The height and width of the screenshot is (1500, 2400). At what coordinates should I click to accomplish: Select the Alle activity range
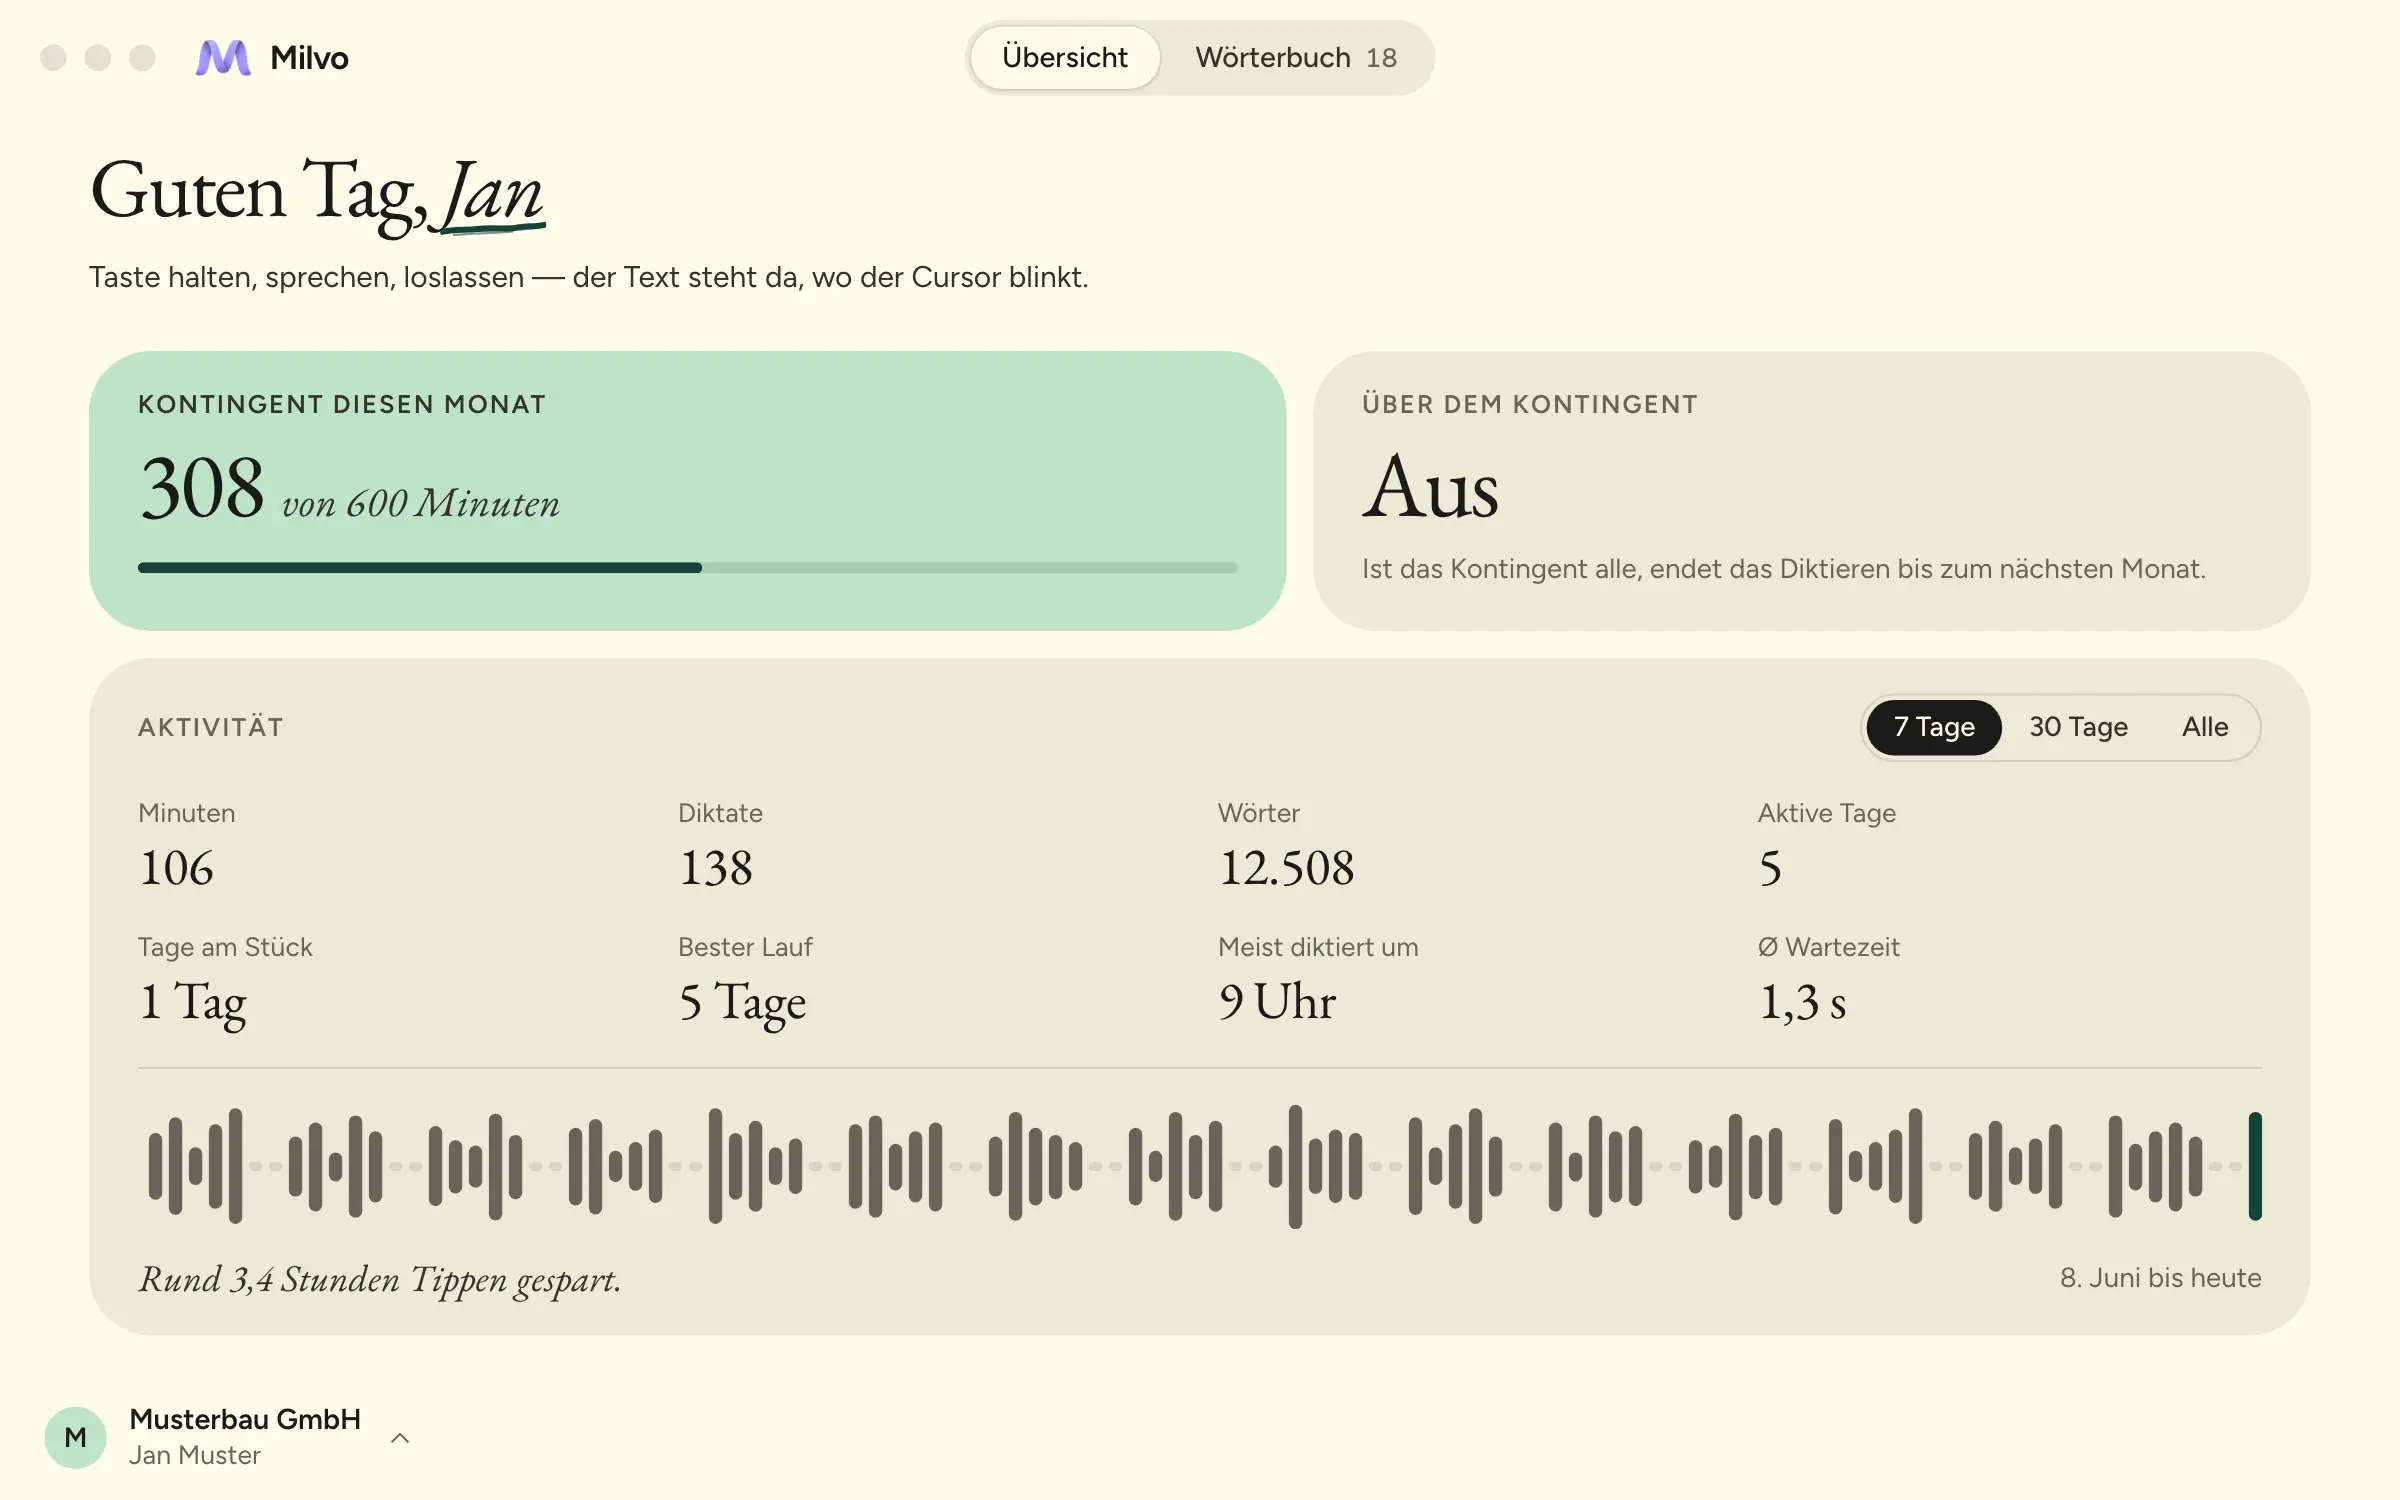pos(2205,727)
